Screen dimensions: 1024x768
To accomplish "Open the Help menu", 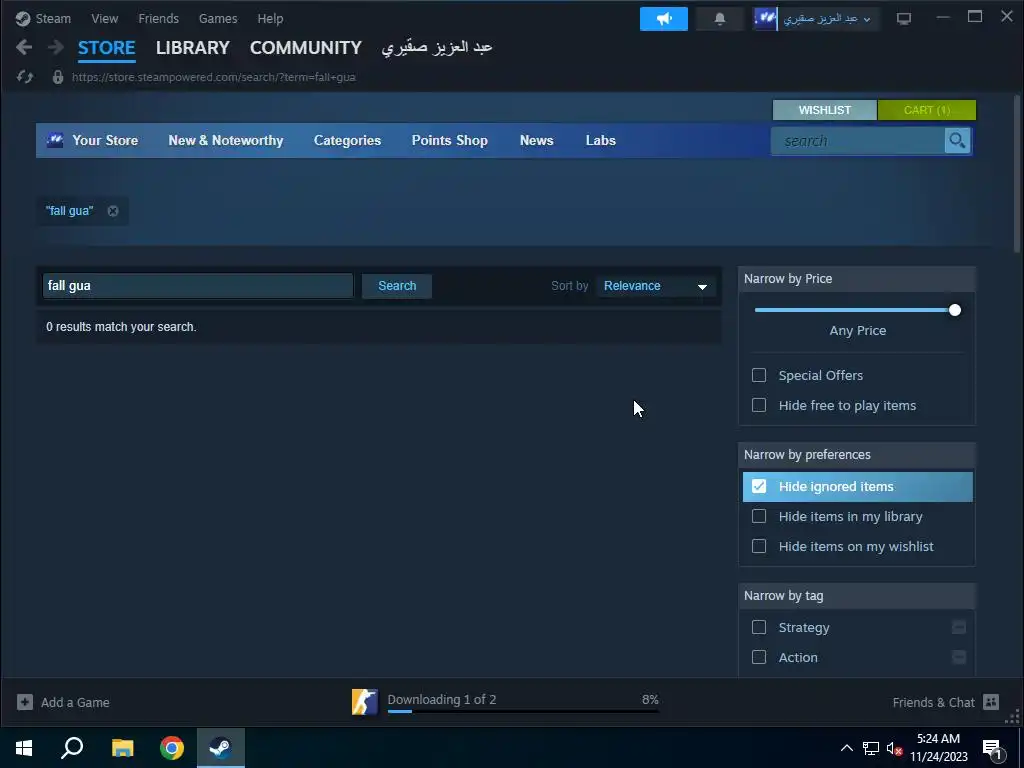I will point(270,18).
